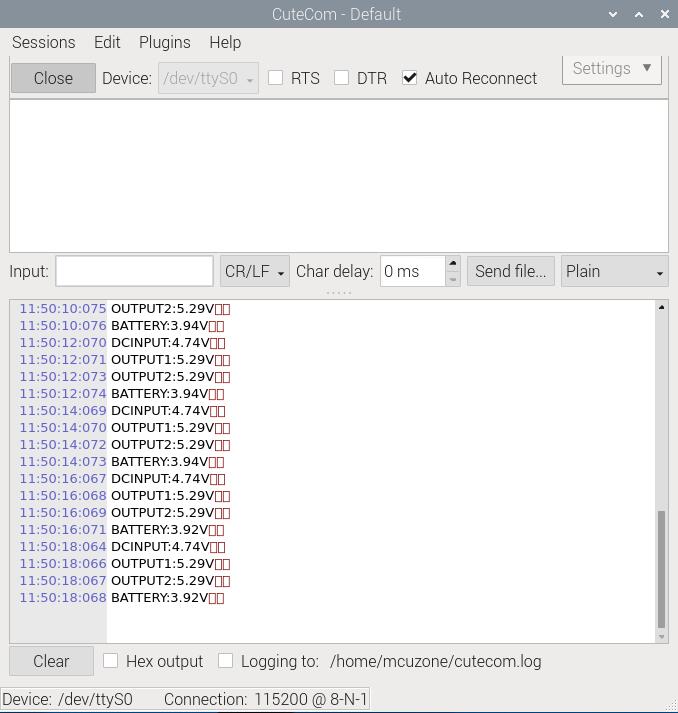The image size is (678, 713).
Task: Click output scrollbar down arrow
Action: (x=662, y=637)
